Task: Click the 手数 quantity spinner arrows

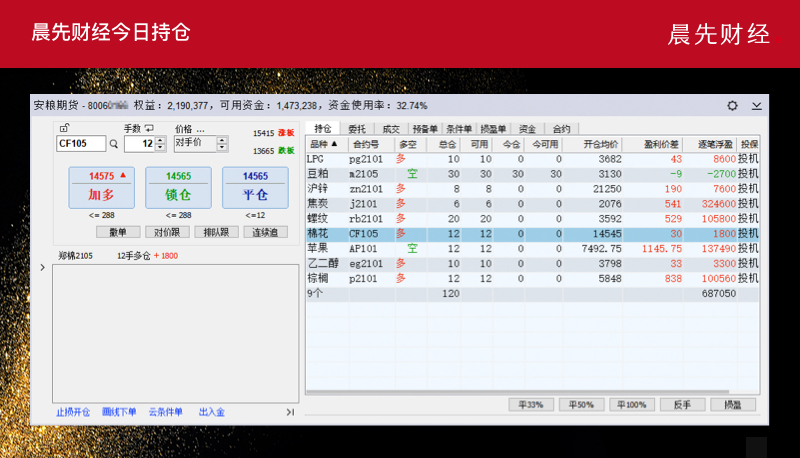Action: [x=161, y=144]
